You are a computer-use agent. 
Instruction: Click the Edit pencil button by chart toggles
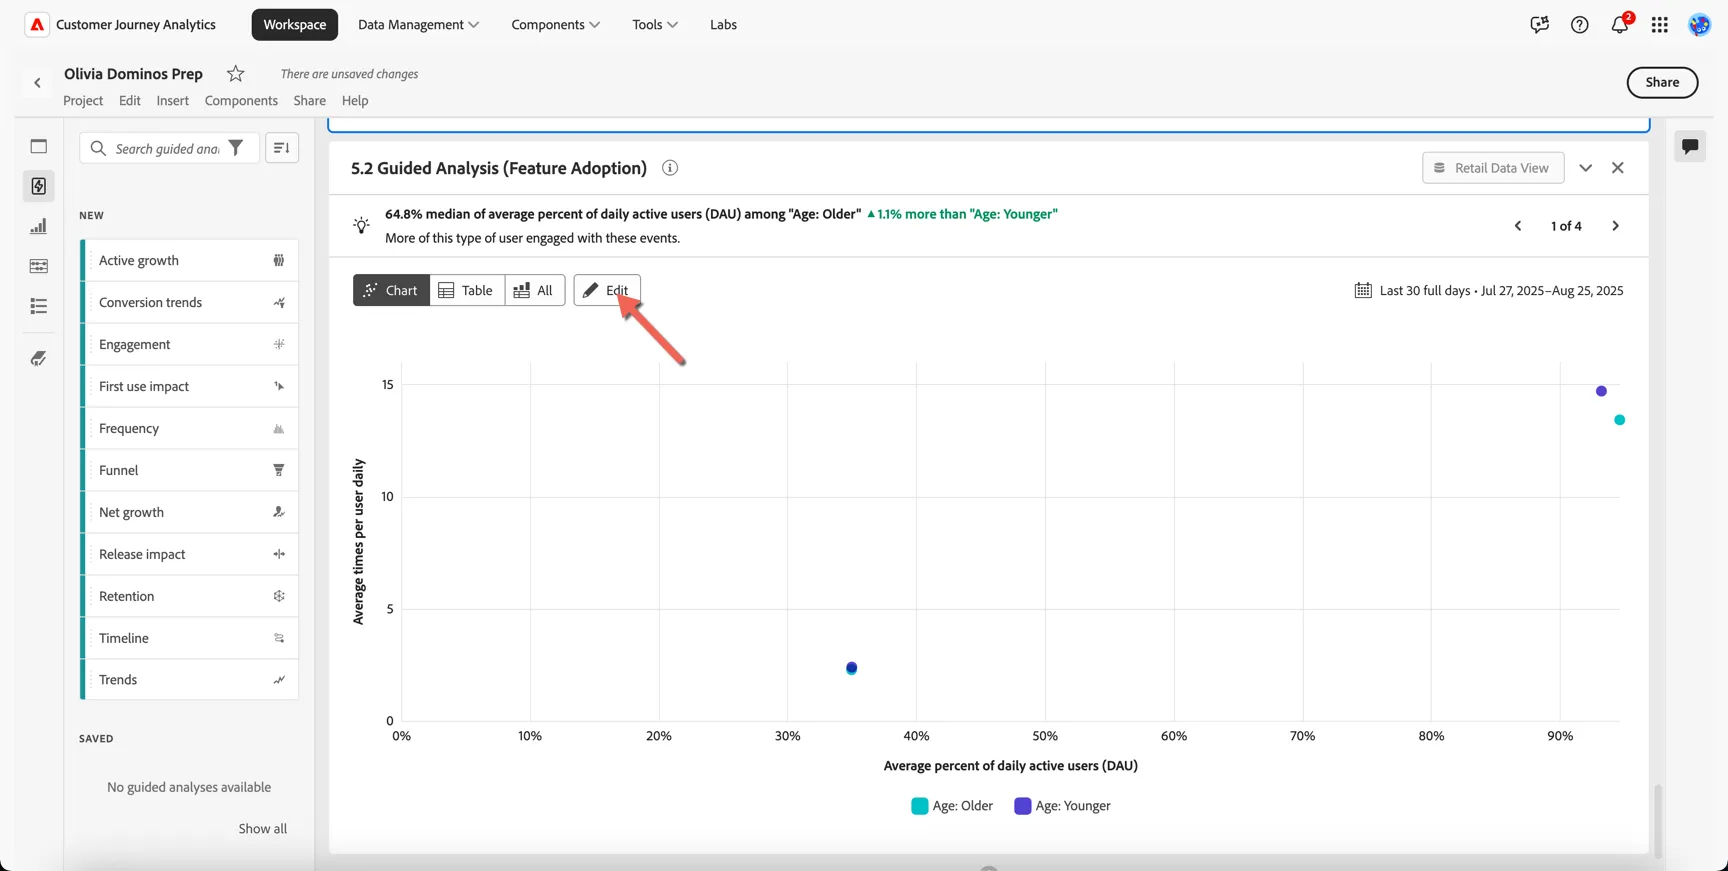pos(607,290)
